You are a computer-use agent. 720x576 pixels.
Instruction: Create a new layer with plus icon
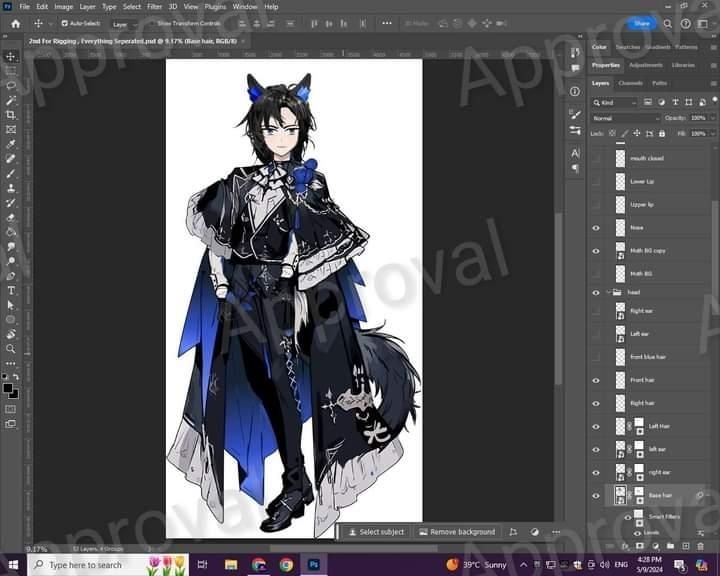click(686, 546)
